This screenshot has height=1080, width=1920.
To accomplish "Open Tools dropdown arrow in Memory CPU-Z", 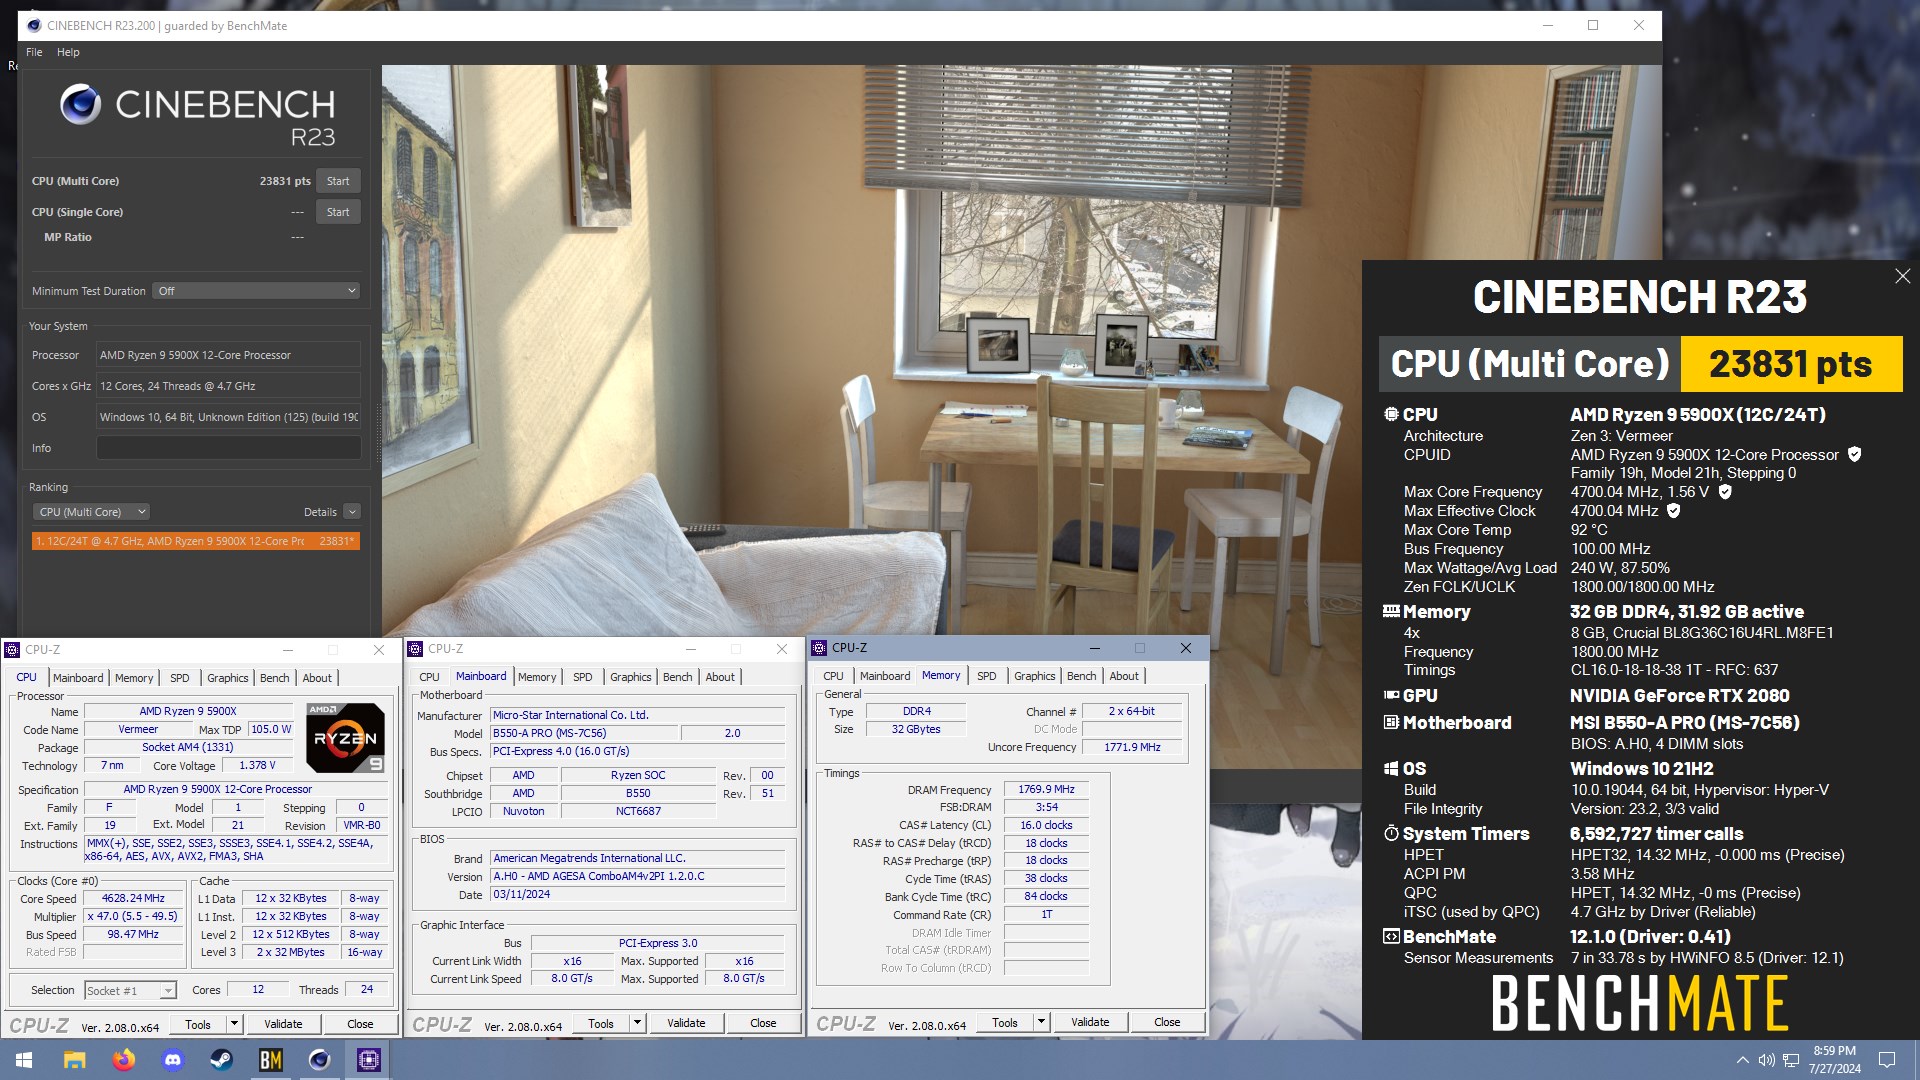I will [x=1041, y=1022].
